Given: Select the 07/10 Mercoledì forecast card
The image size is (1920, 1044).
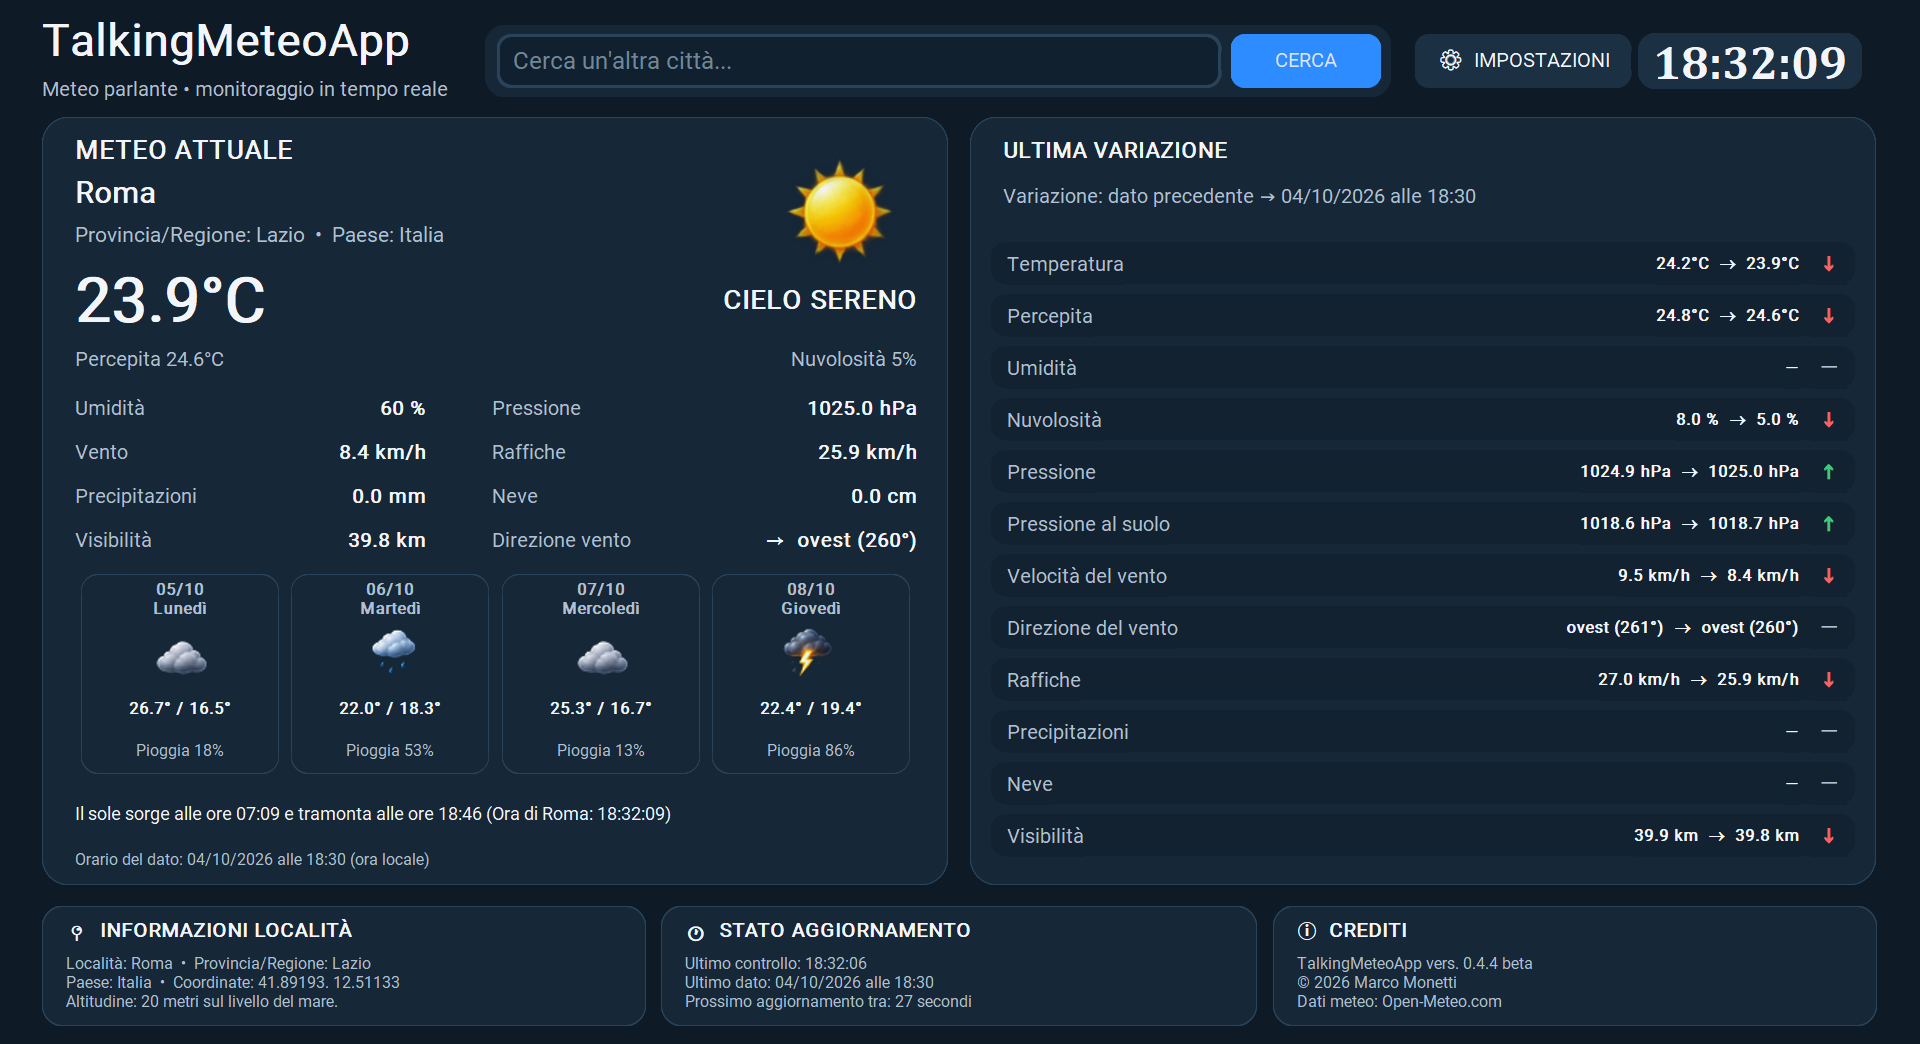Looking at the screenshot, I should (601, 673).
